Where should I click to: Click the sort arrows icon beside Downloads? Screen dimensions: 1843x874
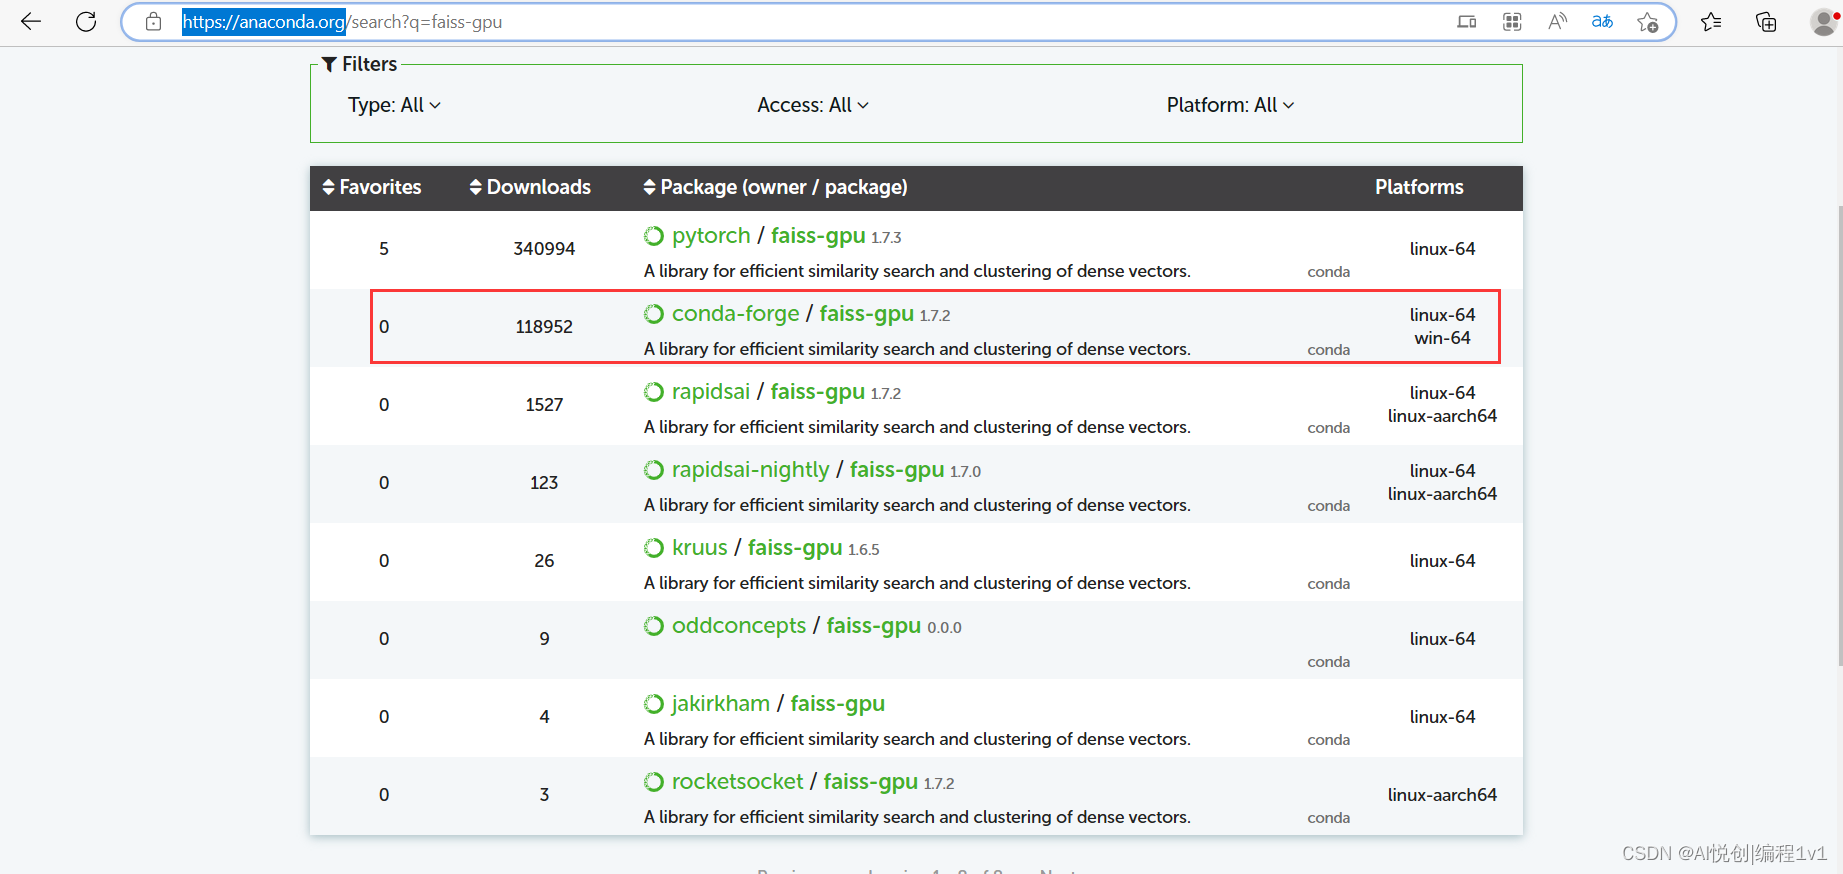pos(476,187)
